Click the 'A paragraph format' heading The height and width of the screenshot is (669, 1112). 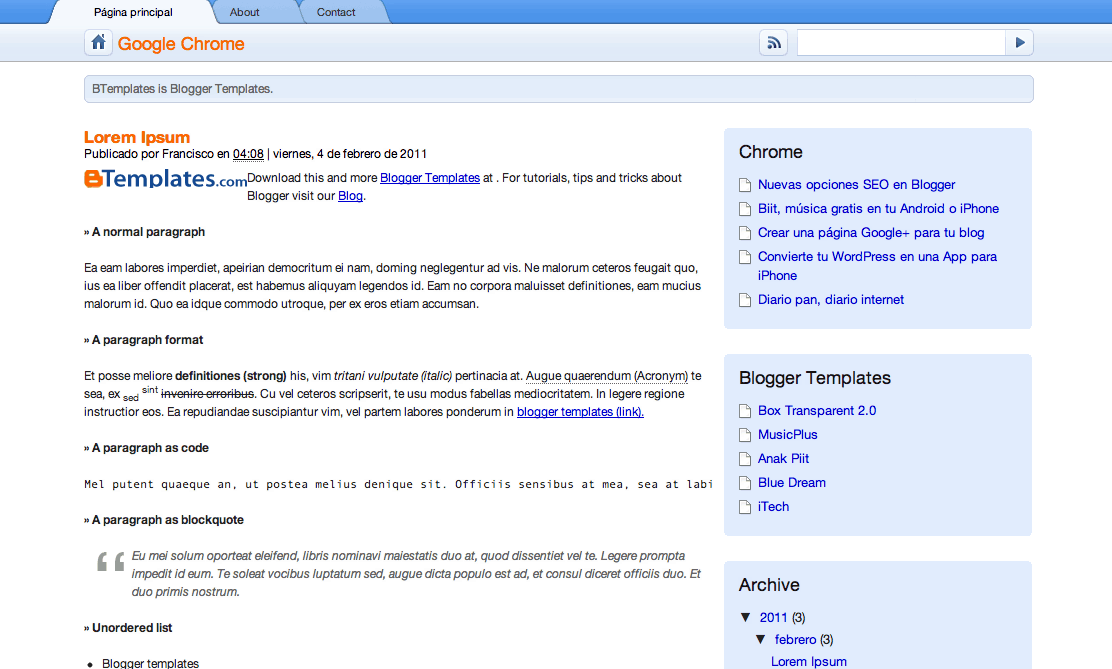coord(143,340)
